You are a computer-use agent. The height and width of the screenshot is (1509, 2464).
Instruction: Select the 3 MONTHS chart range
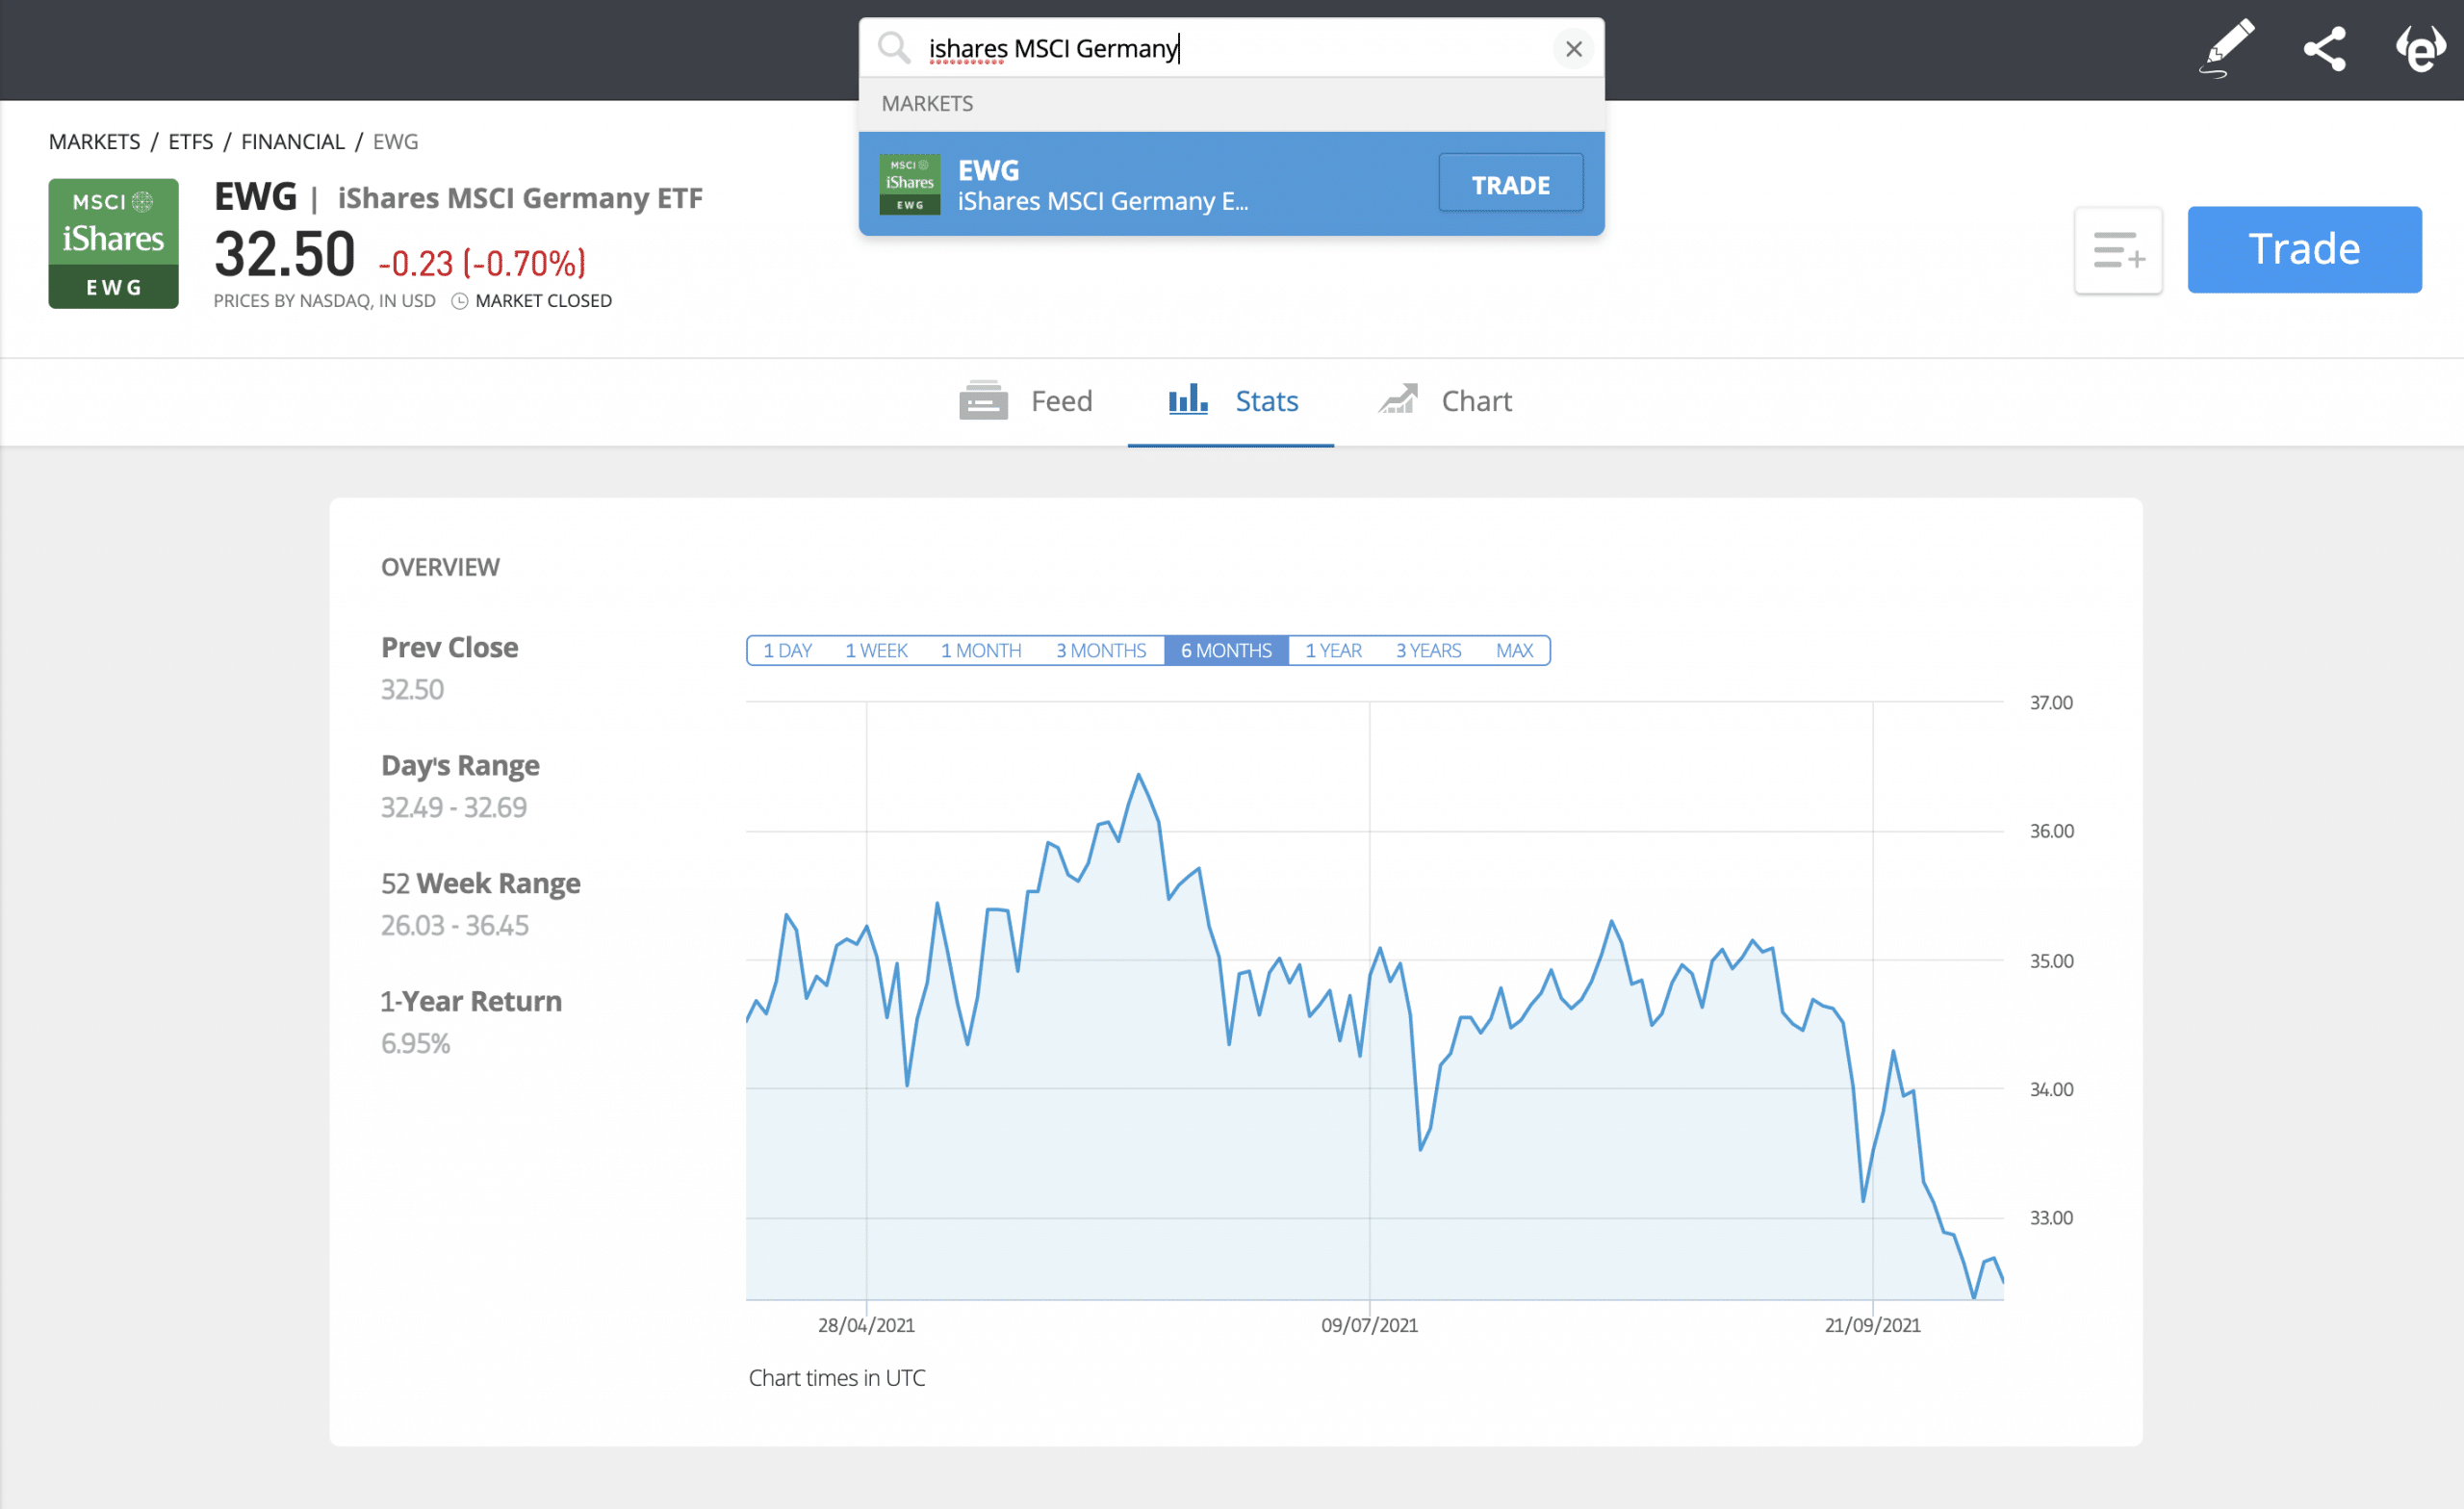pos(1101,651)
